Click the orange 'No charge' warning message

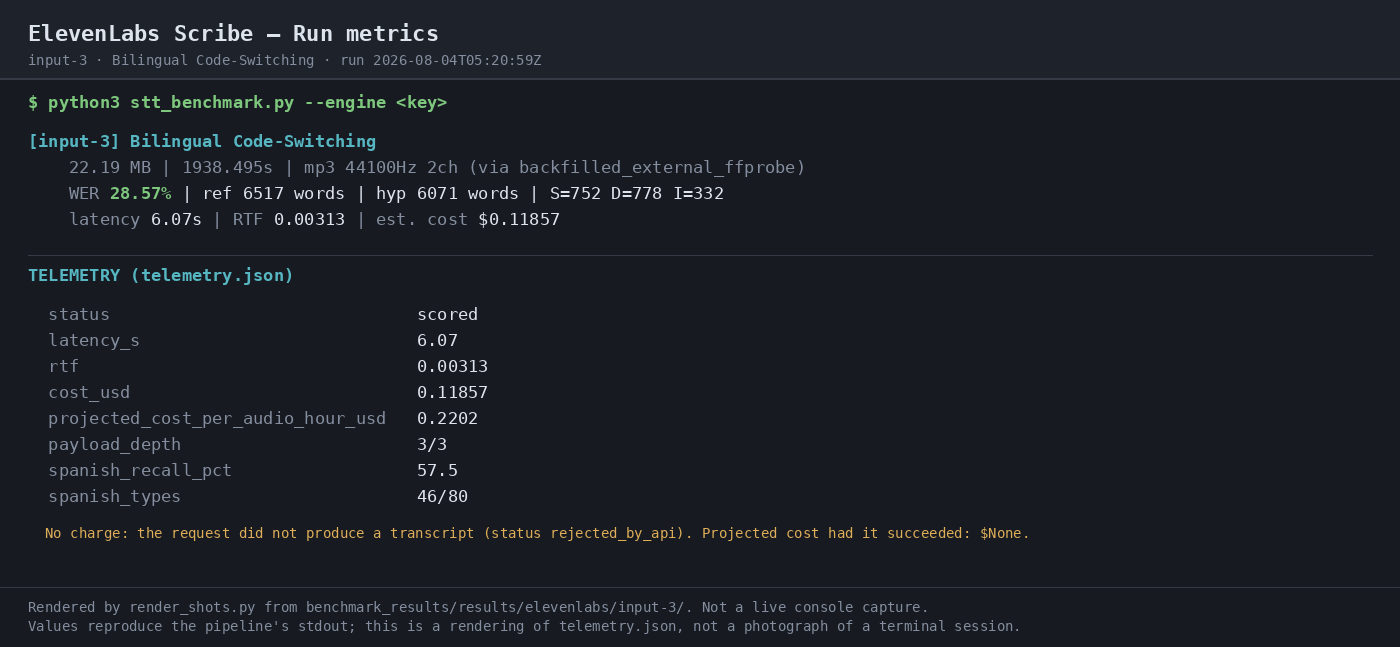tap(537, 534)
